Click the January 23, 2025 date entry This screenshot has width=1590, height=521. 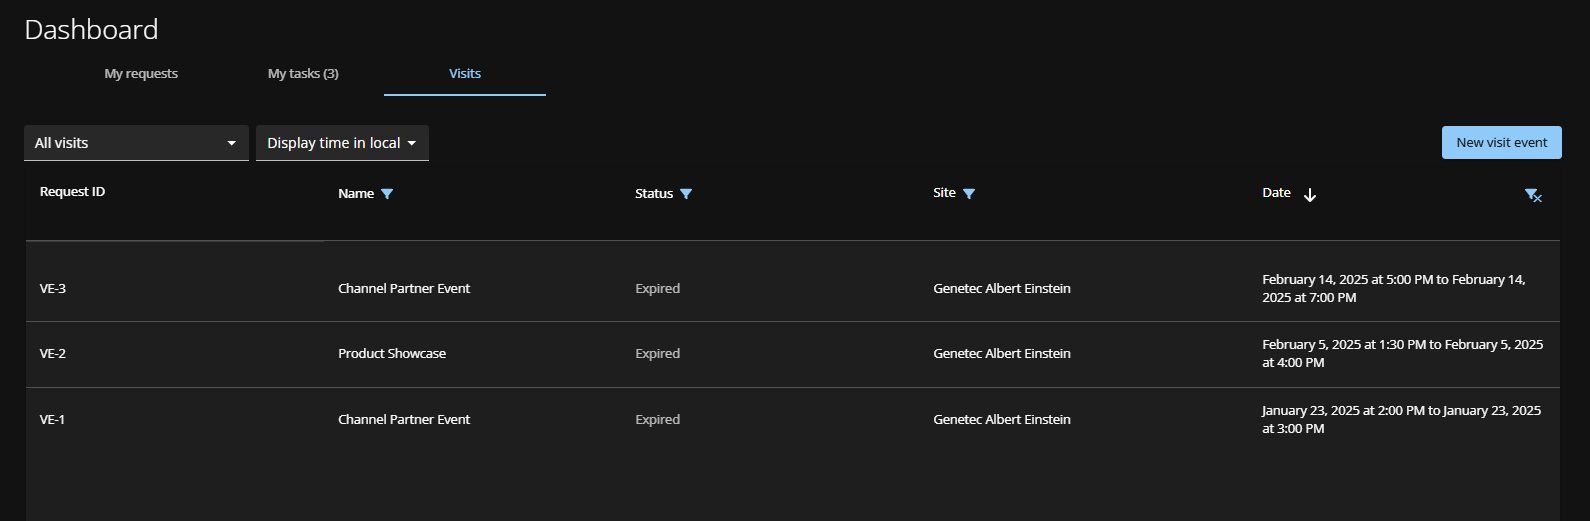pyautogui.click(x=1400, y=419)
